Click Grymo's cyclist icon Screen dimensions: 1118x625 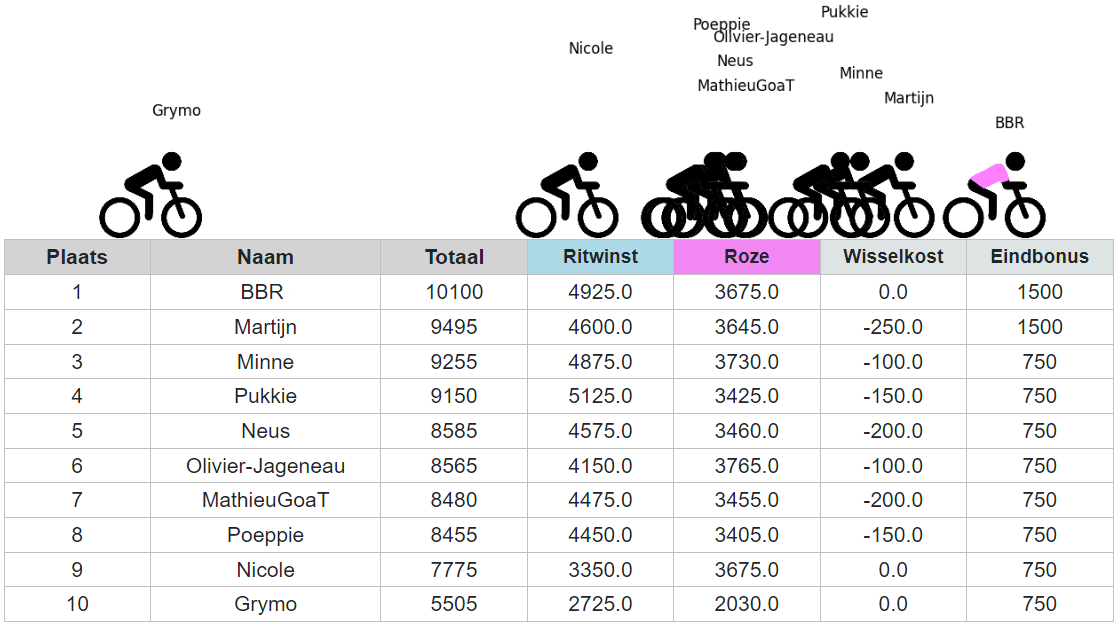click(x=151, y=195)
